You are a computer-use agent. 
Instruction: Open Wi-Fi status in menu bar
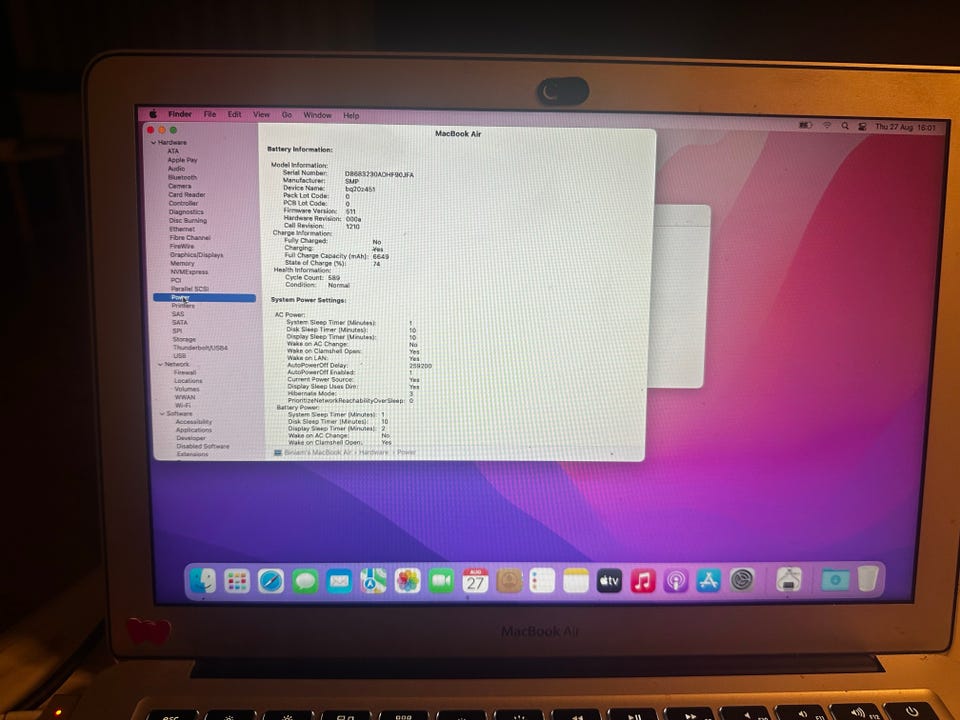(x=827, y=126)
